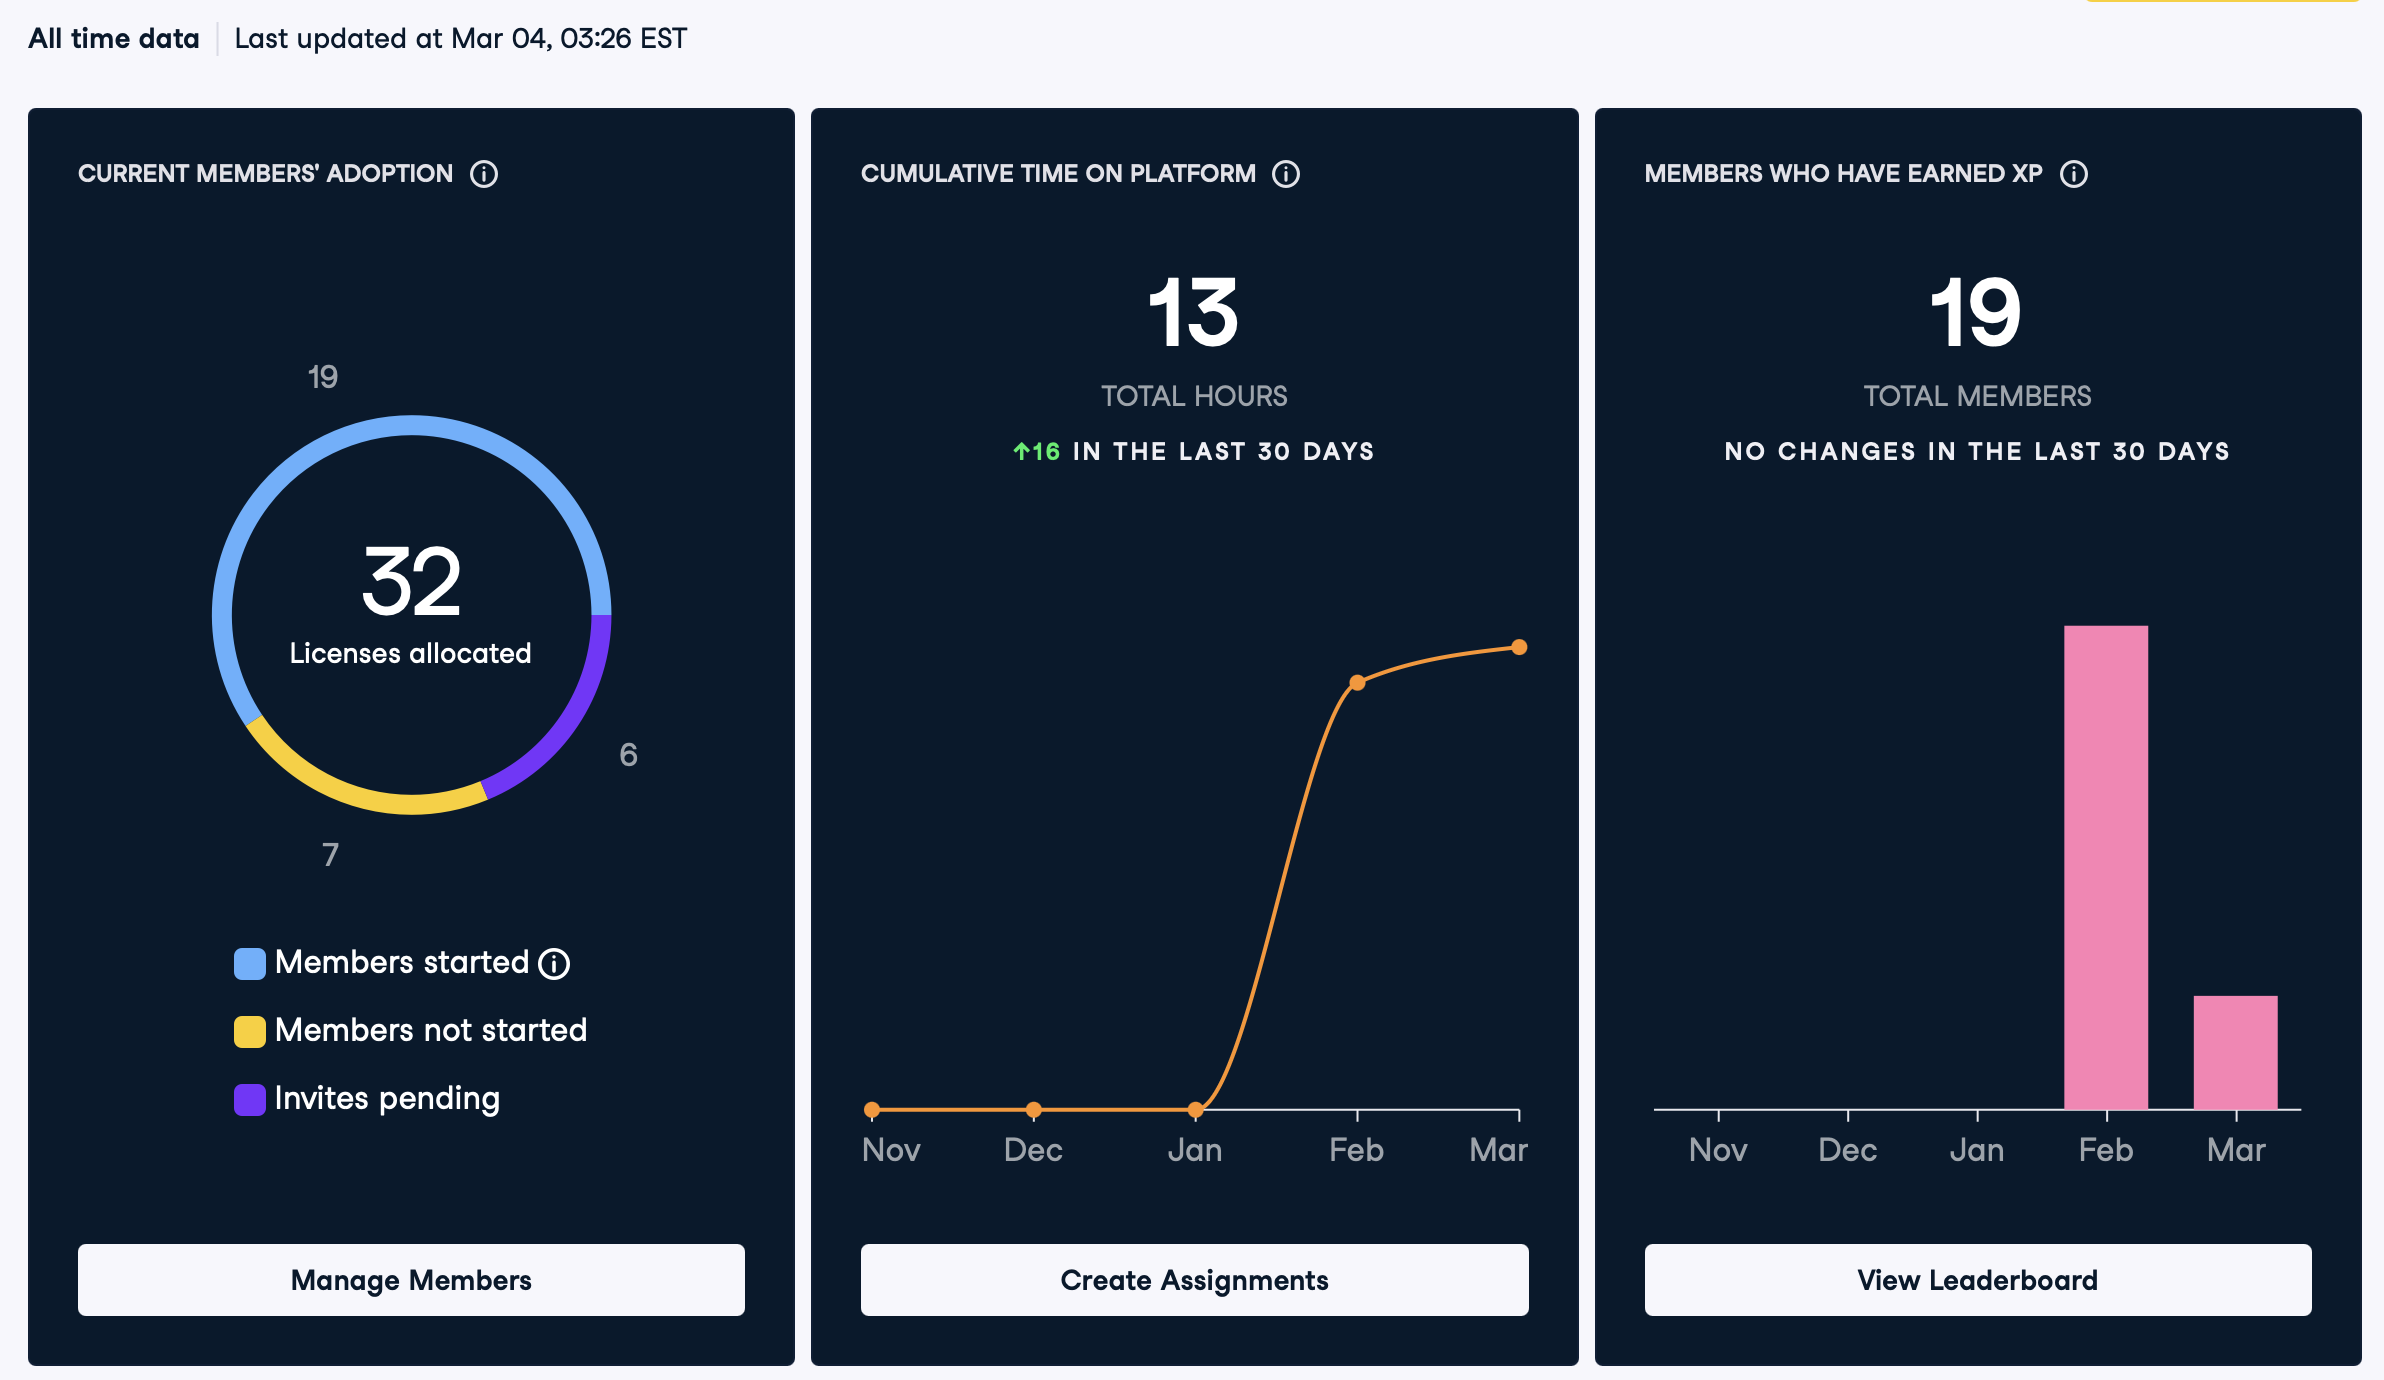The image size is (2384, 1380).
Task: Click info icon beside Current Members' Adoption
Action: (x=484, y=174)
